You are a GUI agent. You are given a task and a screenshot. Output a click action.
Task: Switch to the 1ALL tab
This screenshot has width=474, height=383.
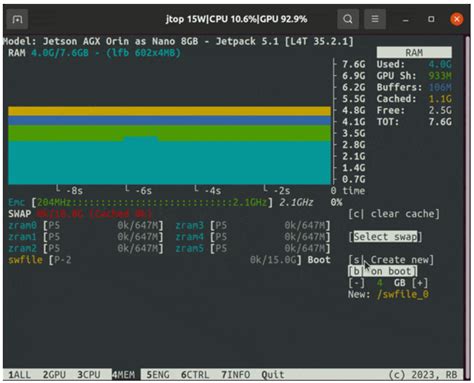pyautogui.click(x=19, y=375)
